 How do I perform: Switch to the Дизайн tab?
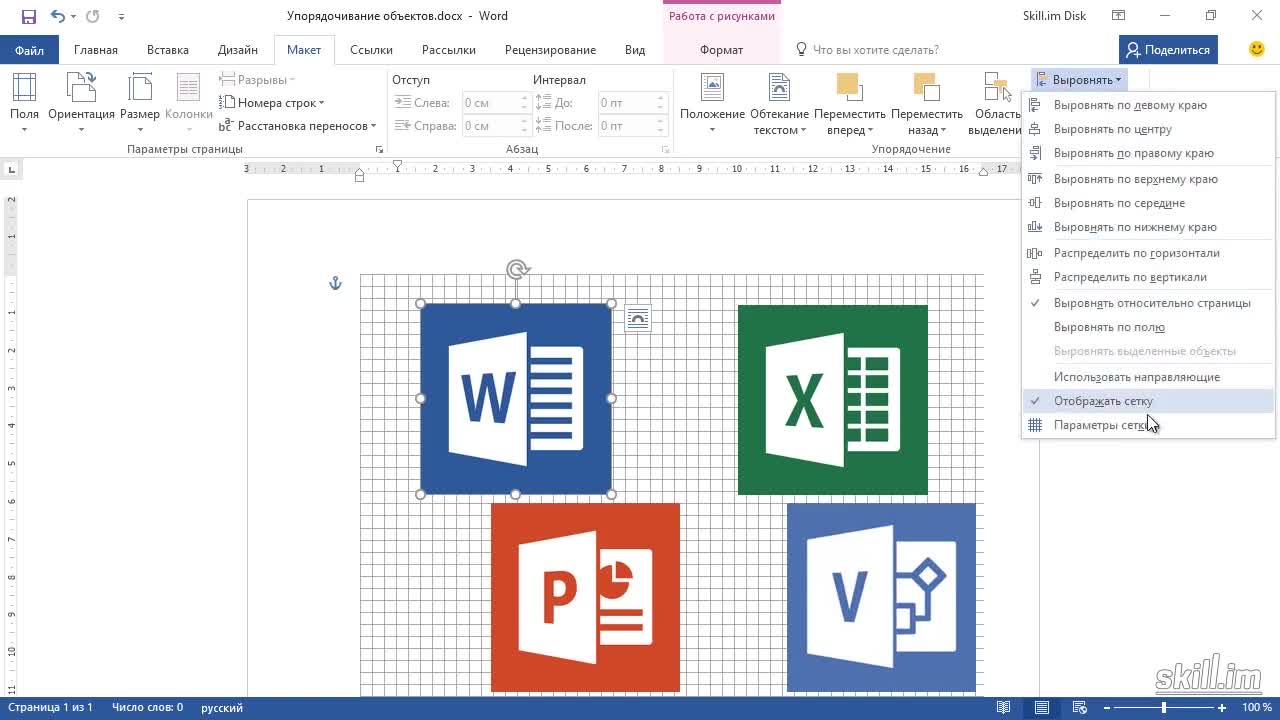point(238,50)
